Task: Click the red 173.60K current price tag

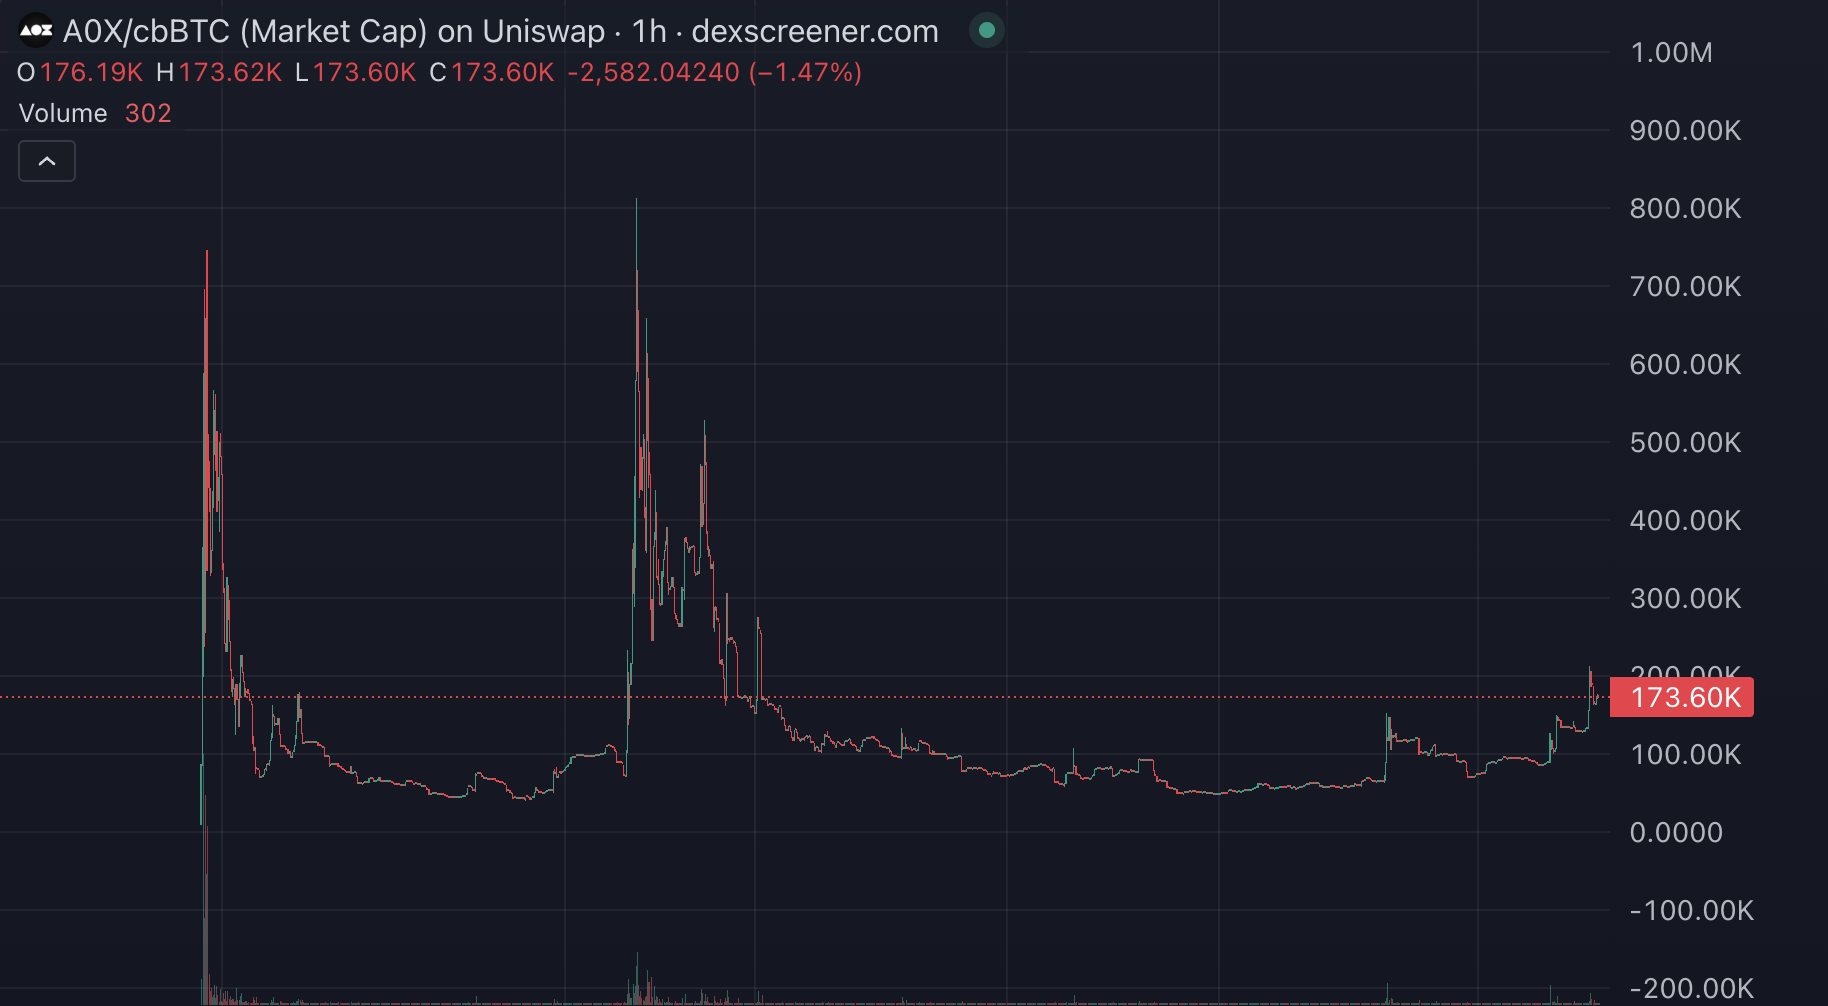Action: point(1685,697)
